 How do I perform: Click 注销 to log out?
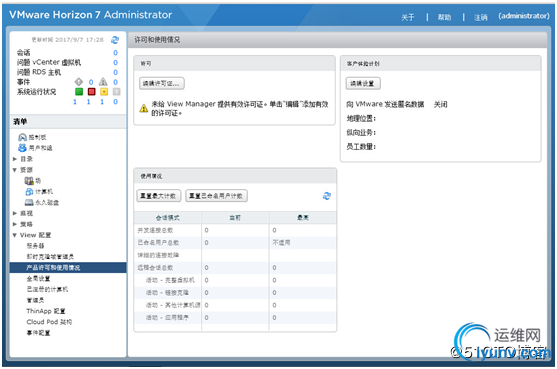click(x=481, y=17)
